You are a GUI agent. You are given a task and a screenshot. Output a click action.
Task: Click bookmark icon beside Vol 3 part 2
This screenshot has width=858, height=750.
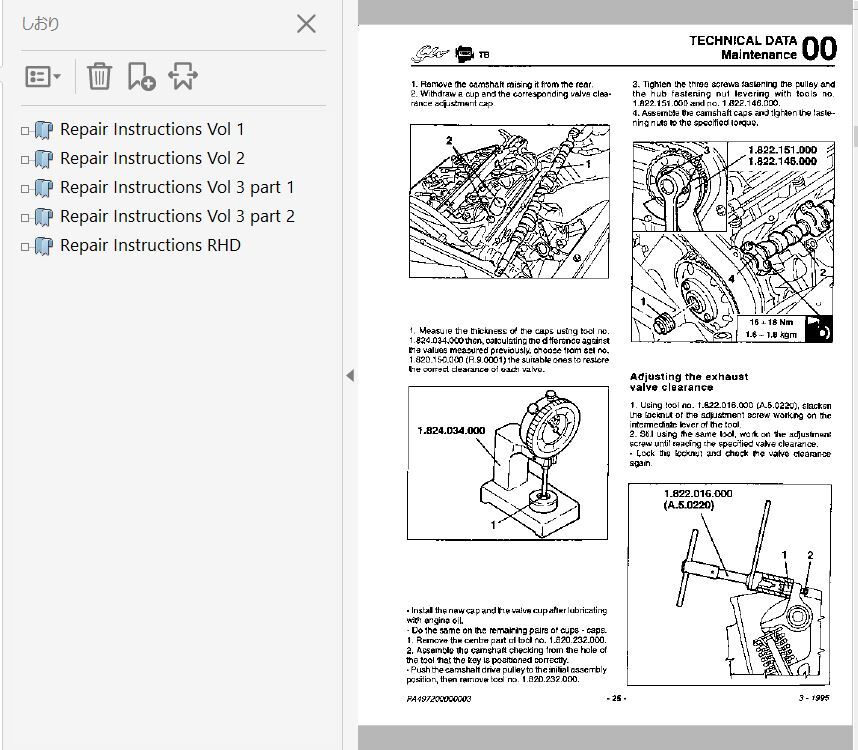44,217
